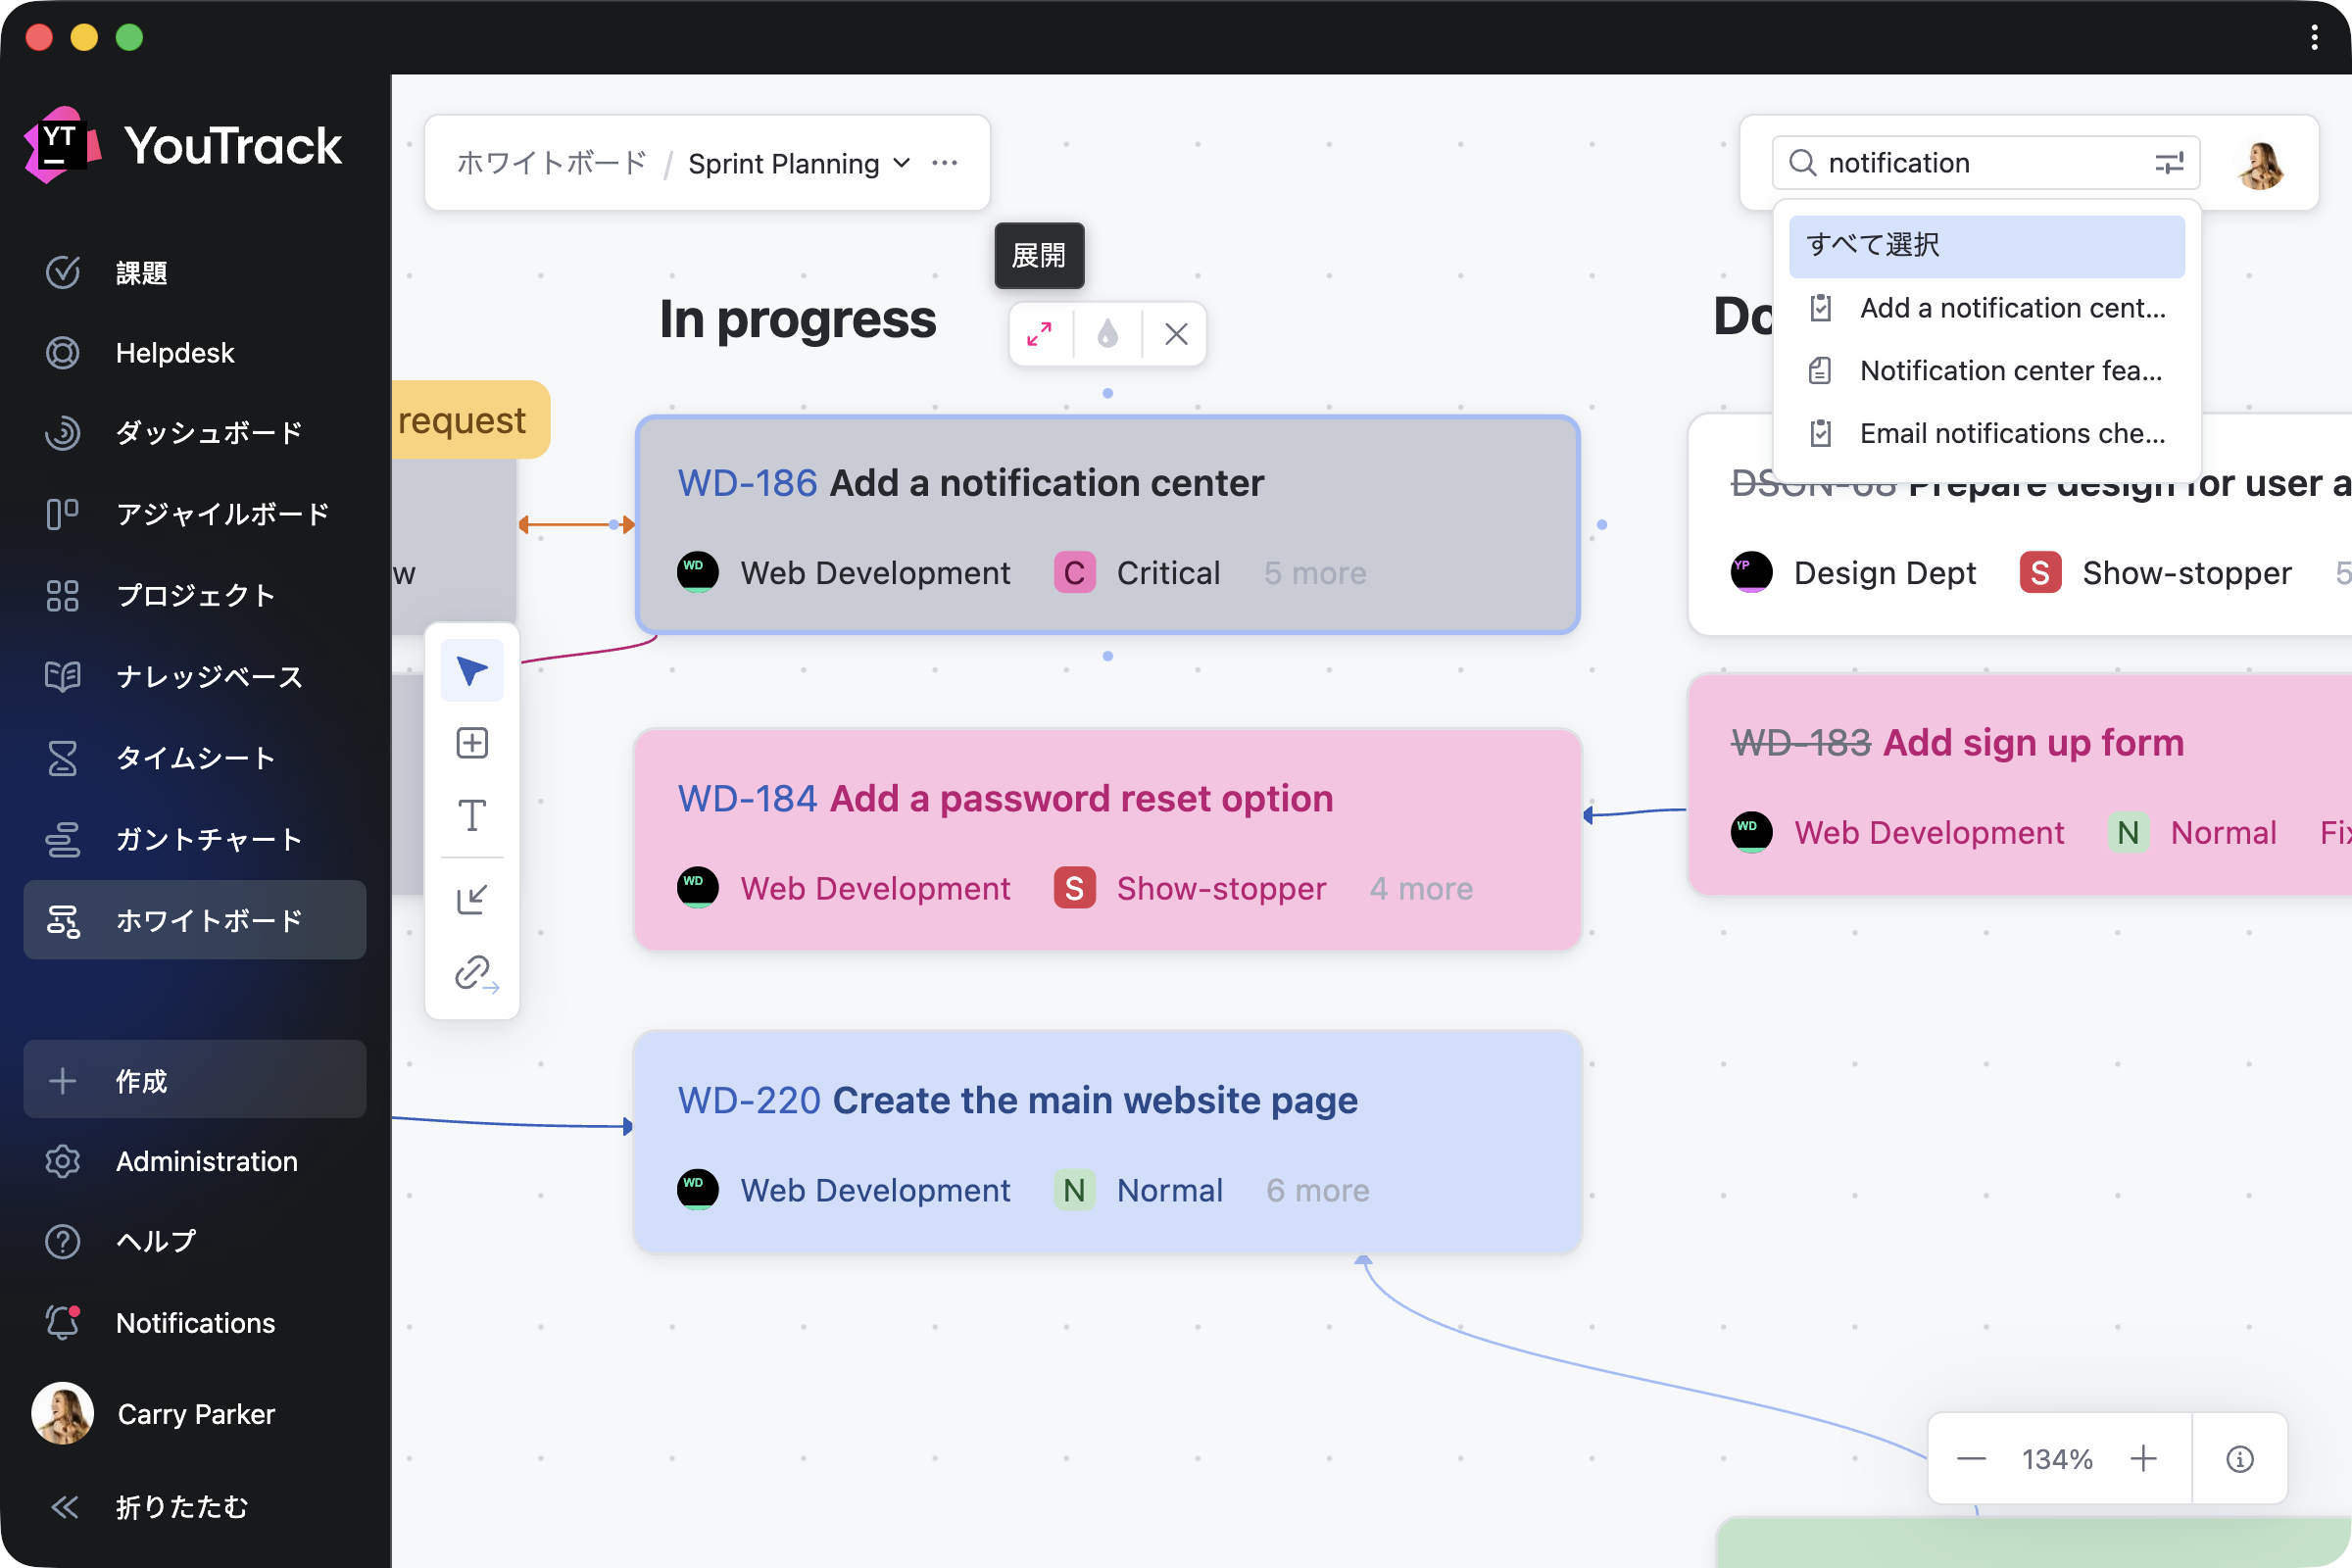Zoom in with the plus button

2142,1459
